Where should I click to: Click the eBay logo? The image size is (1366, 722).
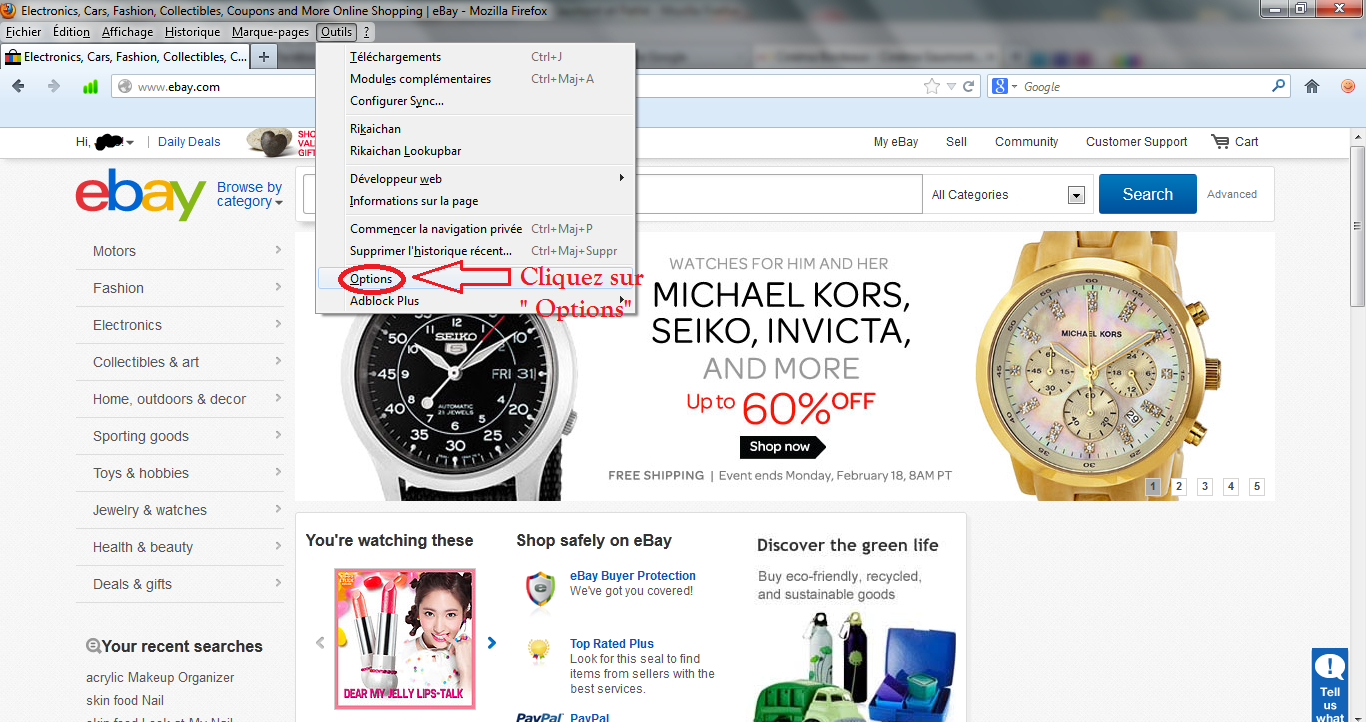(141, 195)
